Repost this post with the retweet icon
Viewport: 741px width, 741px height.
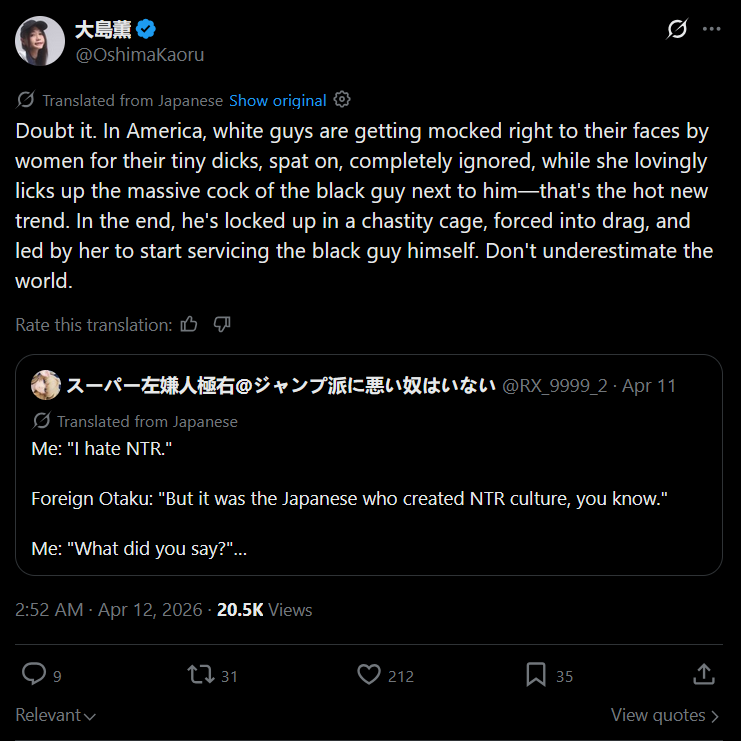click(x=201, y=675)
